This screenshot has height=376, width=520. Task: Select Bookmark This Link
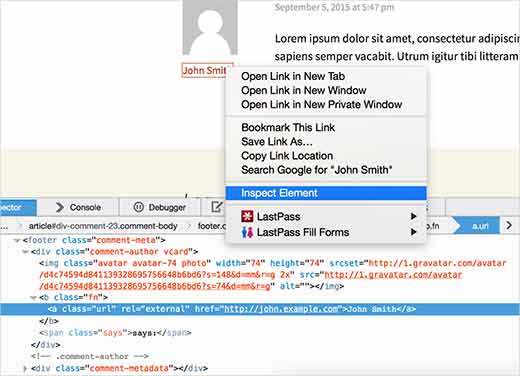288,127
